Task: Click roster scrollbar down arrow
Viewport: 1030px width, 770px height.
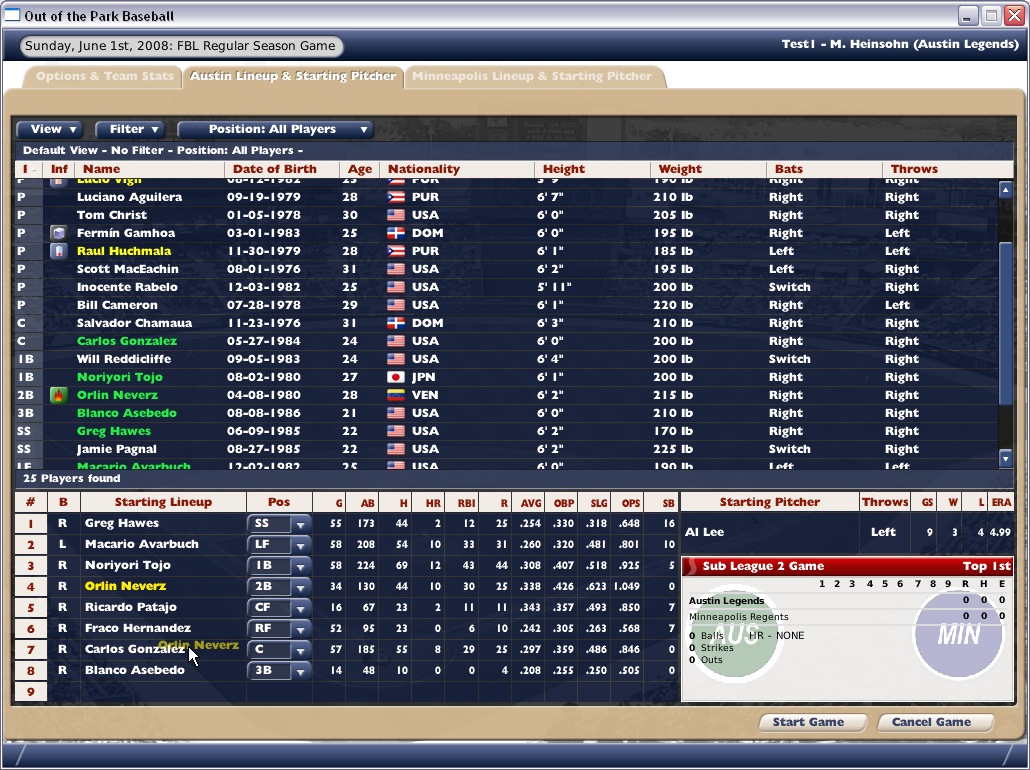Action: click(x=1006, y=458)
